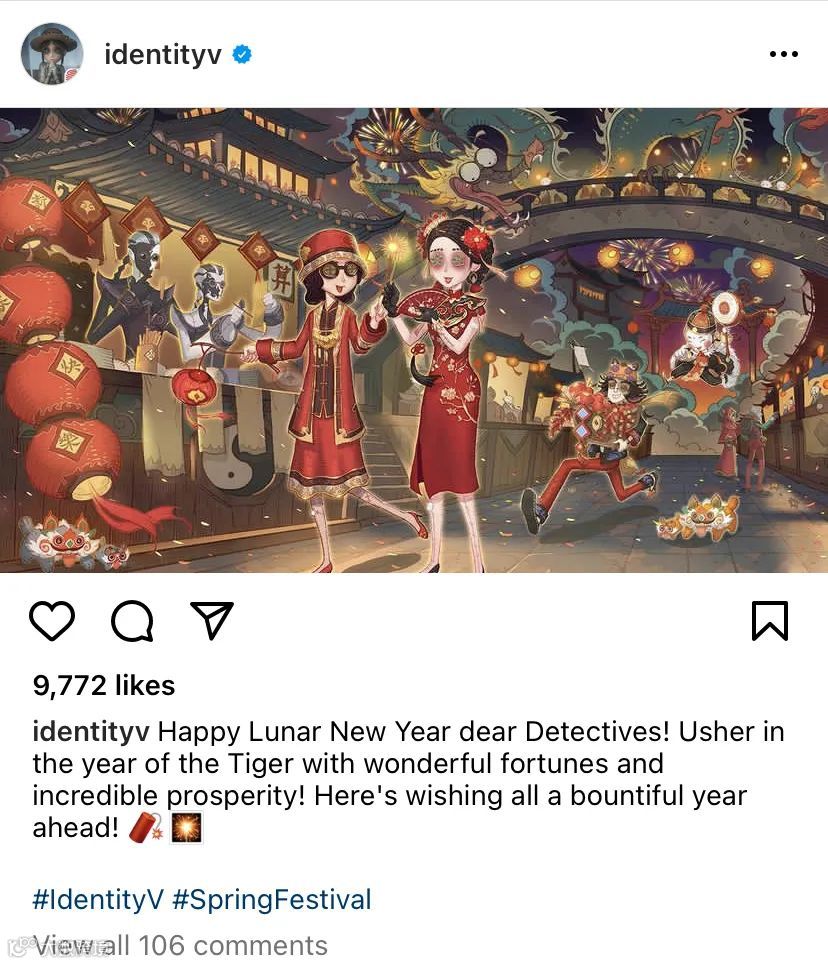
Task: Click the blue verified badge
Action: click(x=242, y=54)
